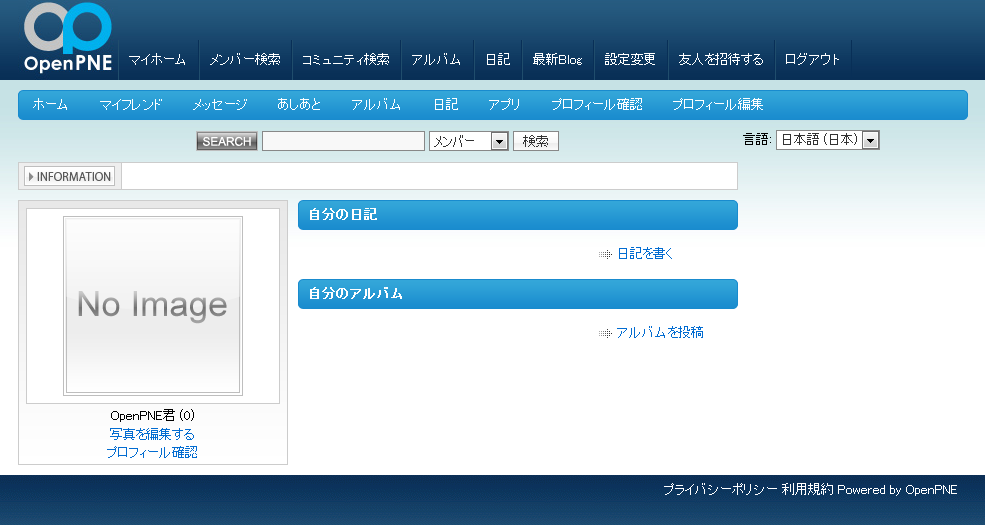Open マイフレンド tab
985x525 pixels.
coord(131,105)
